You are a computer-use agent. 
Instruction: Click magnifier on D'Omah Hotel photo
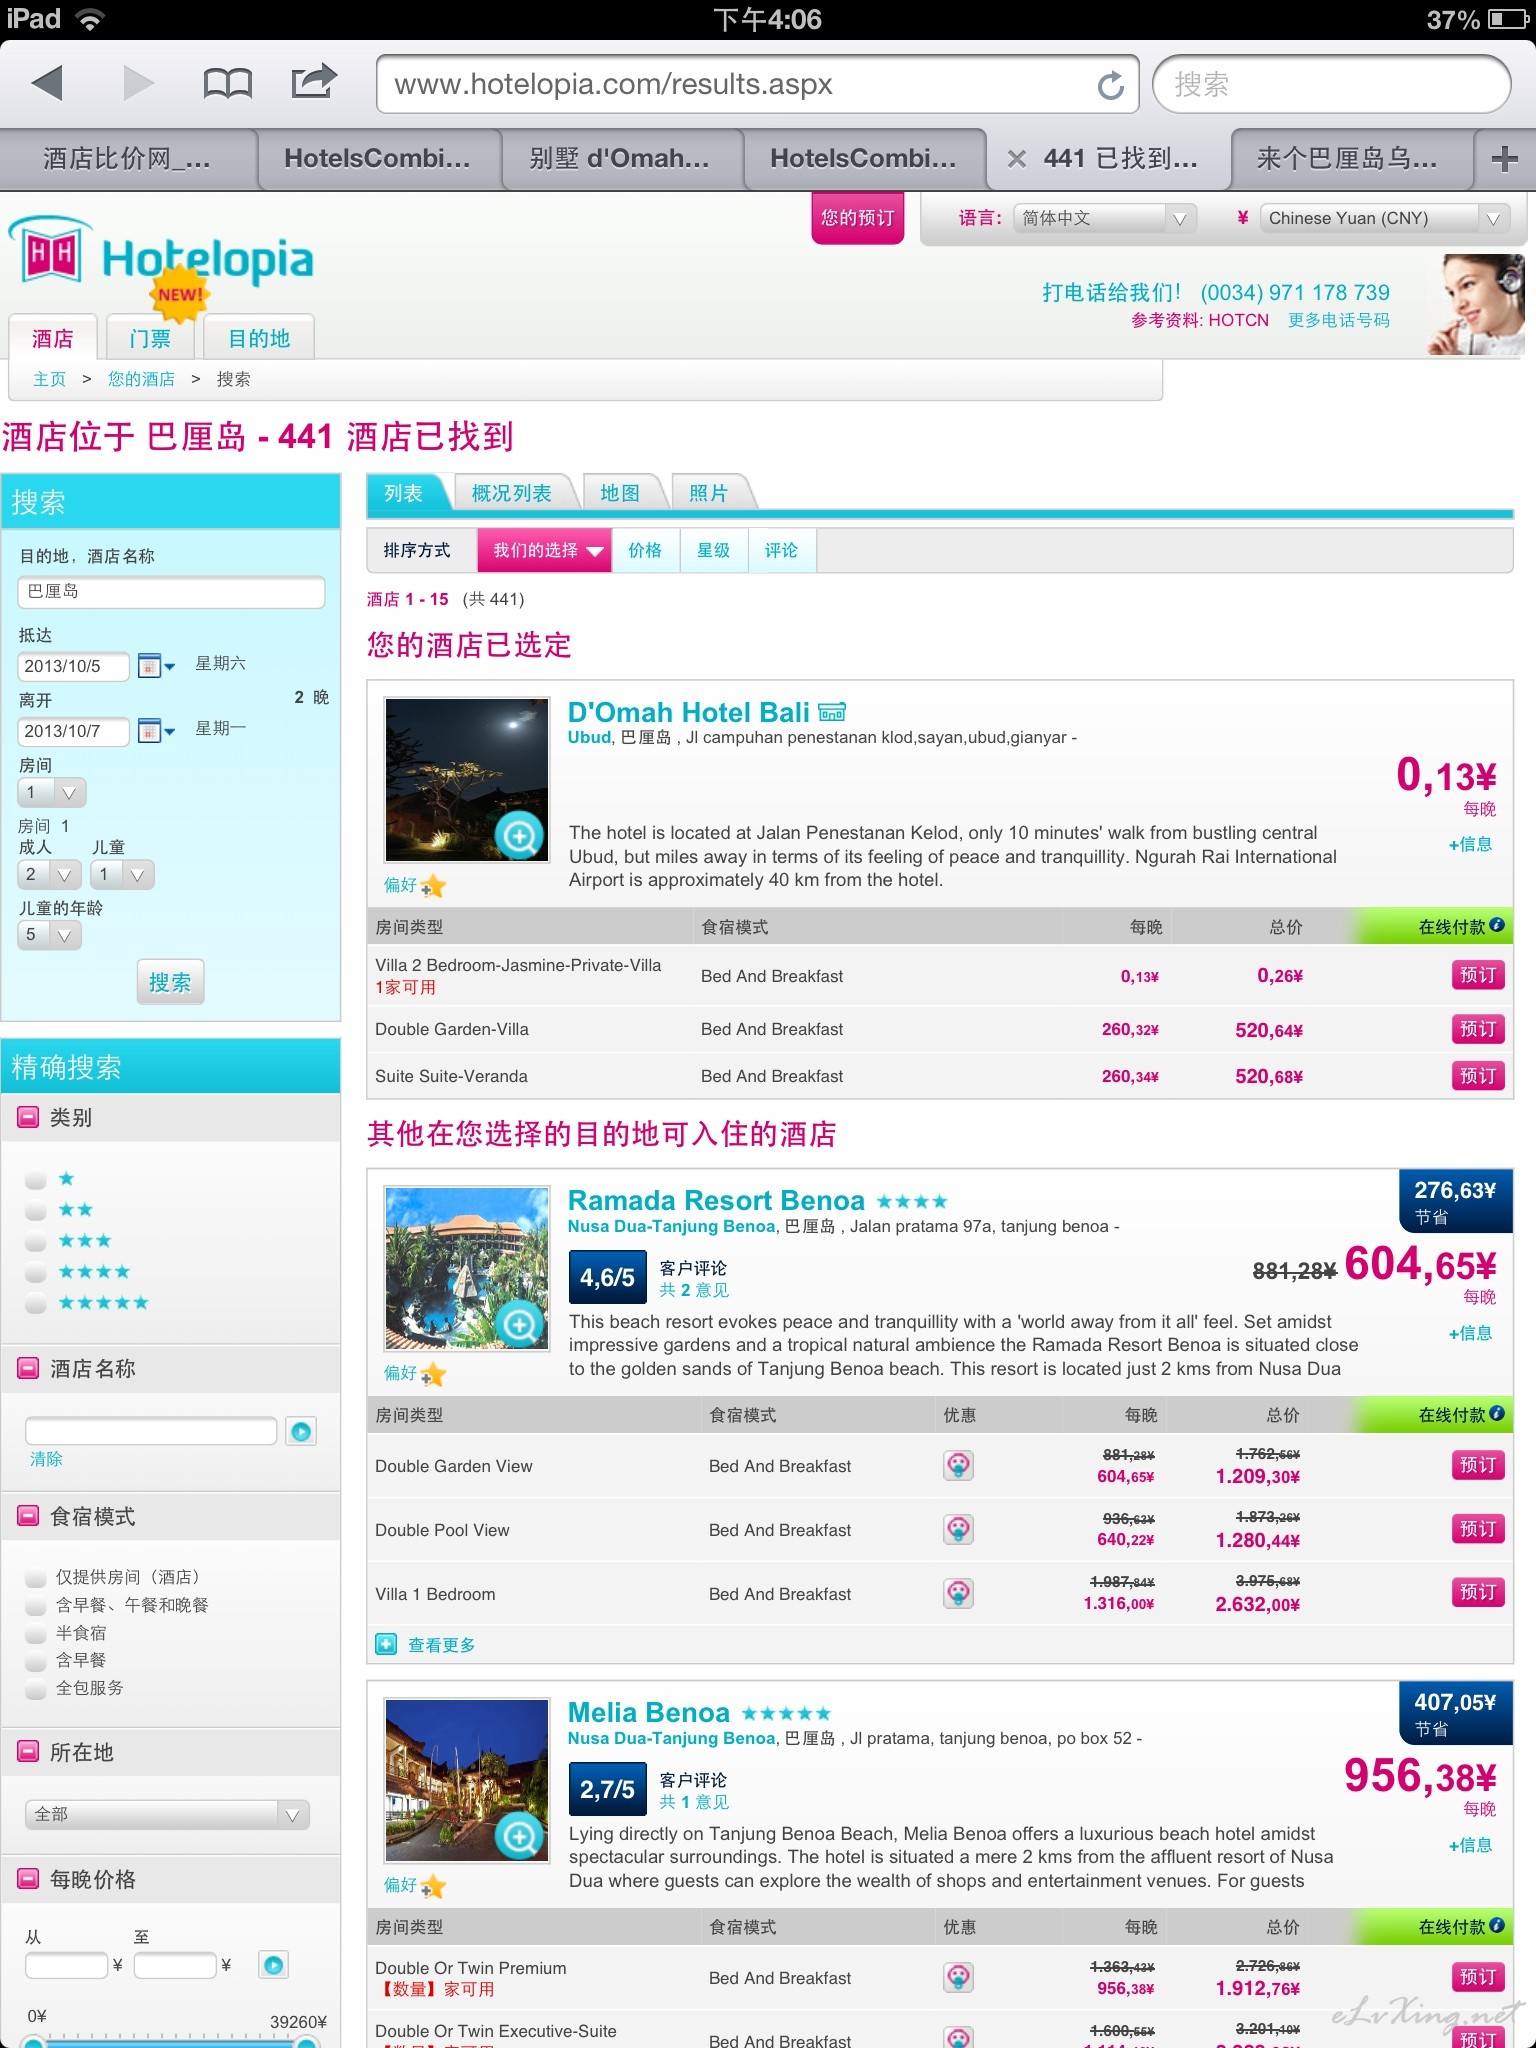point(519,835)
